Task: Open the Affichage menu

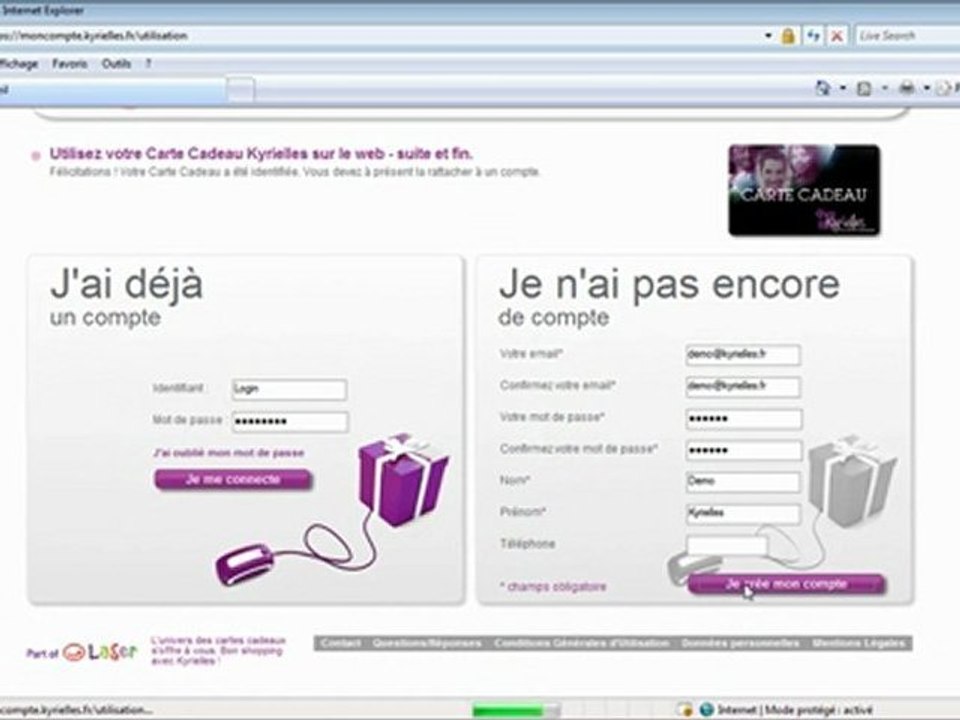Action: pos(19,63)
